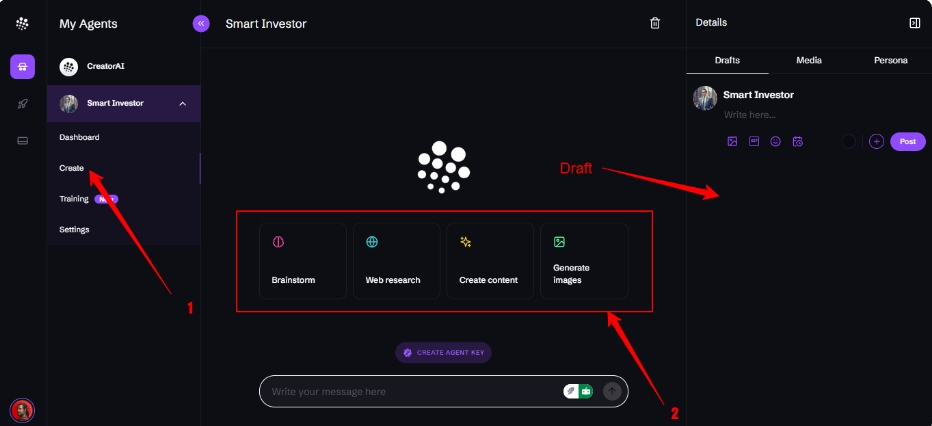Open the GIF picker in the draft toolbar
Screen dimensions: 932x426
[754, 141]
